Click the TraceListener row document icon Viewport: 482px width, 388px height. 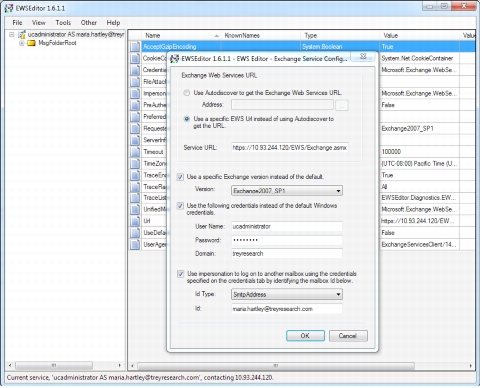pos(135,198)
